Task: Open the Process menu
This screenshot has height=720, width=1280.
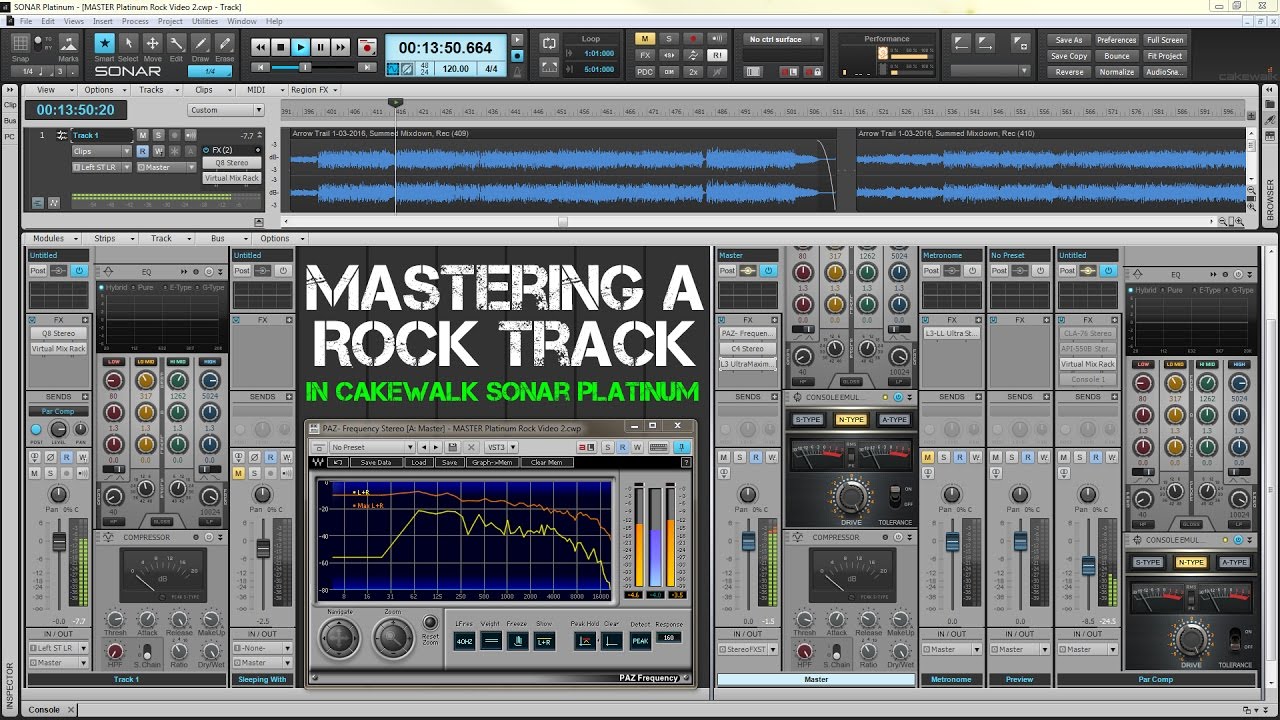Action: 135,21
